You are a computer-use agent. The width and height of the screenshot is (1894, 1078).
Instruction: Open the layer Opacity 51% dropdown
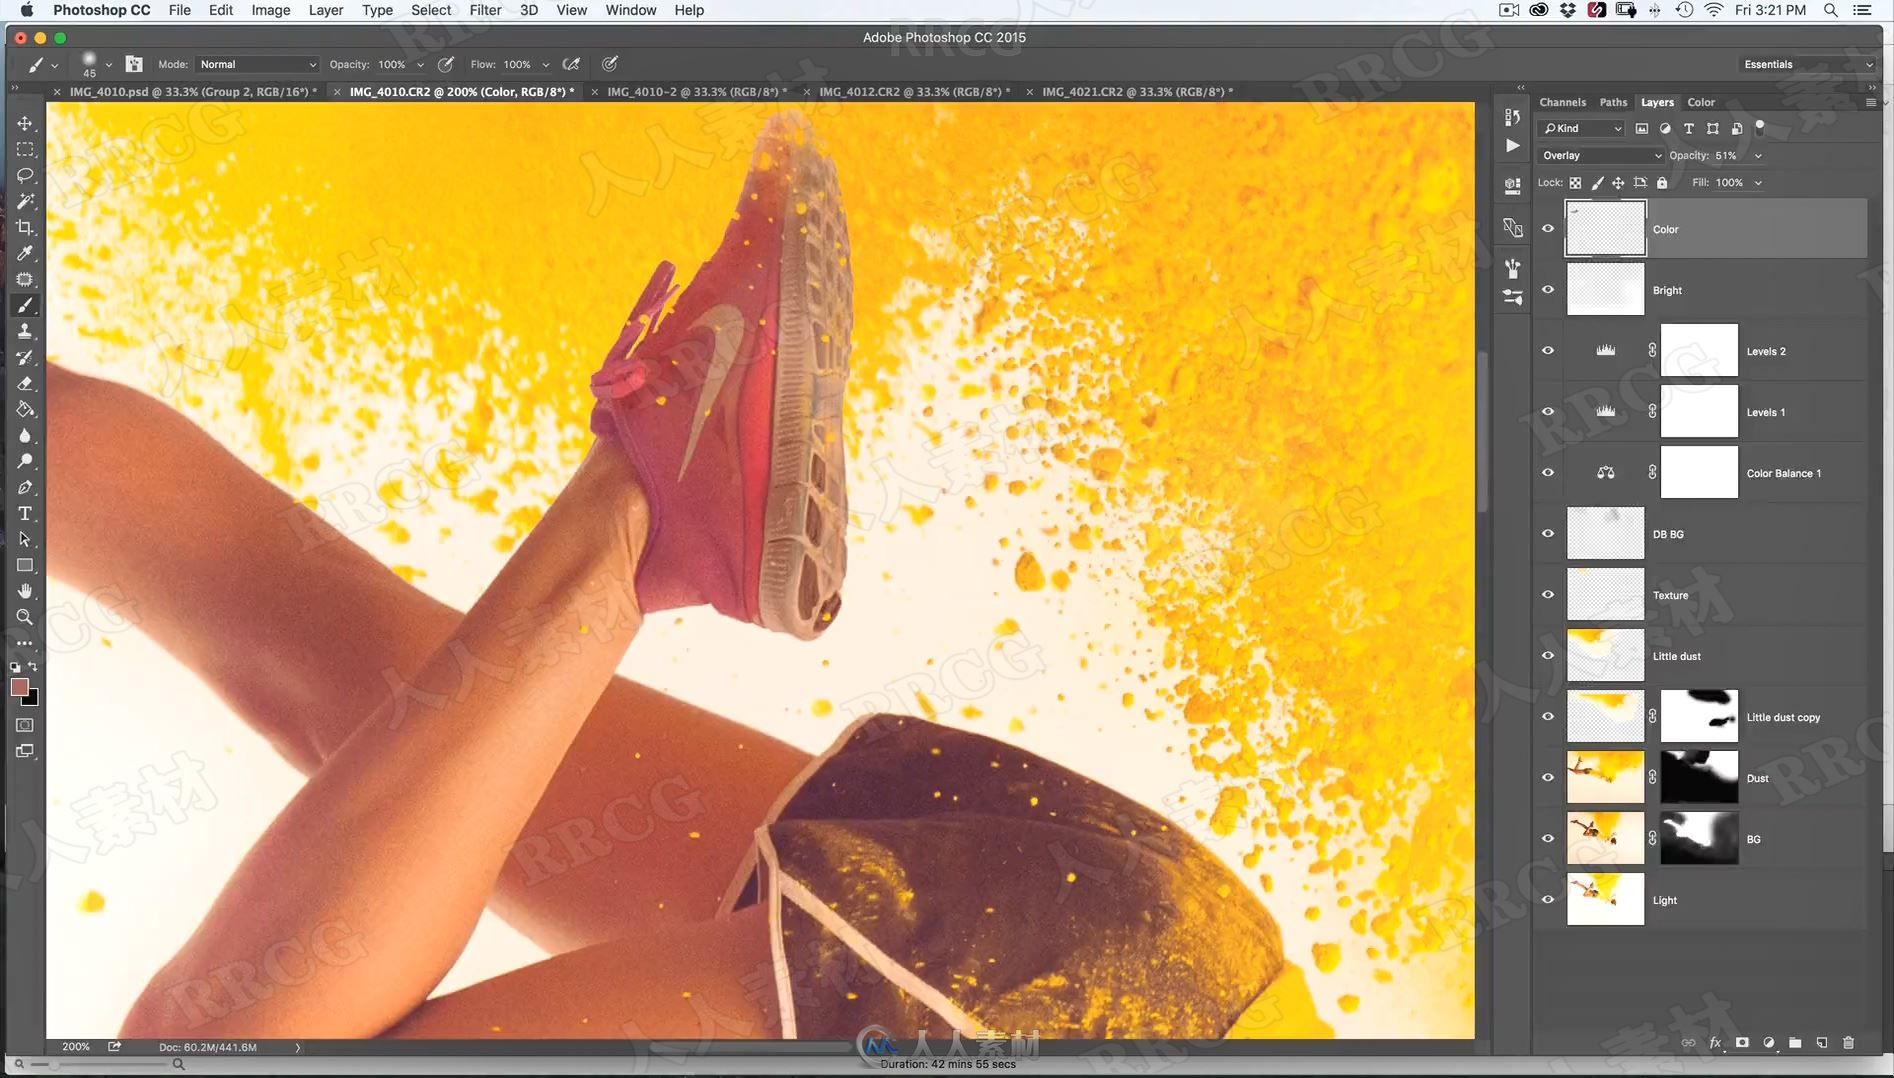click(1758, 156)
